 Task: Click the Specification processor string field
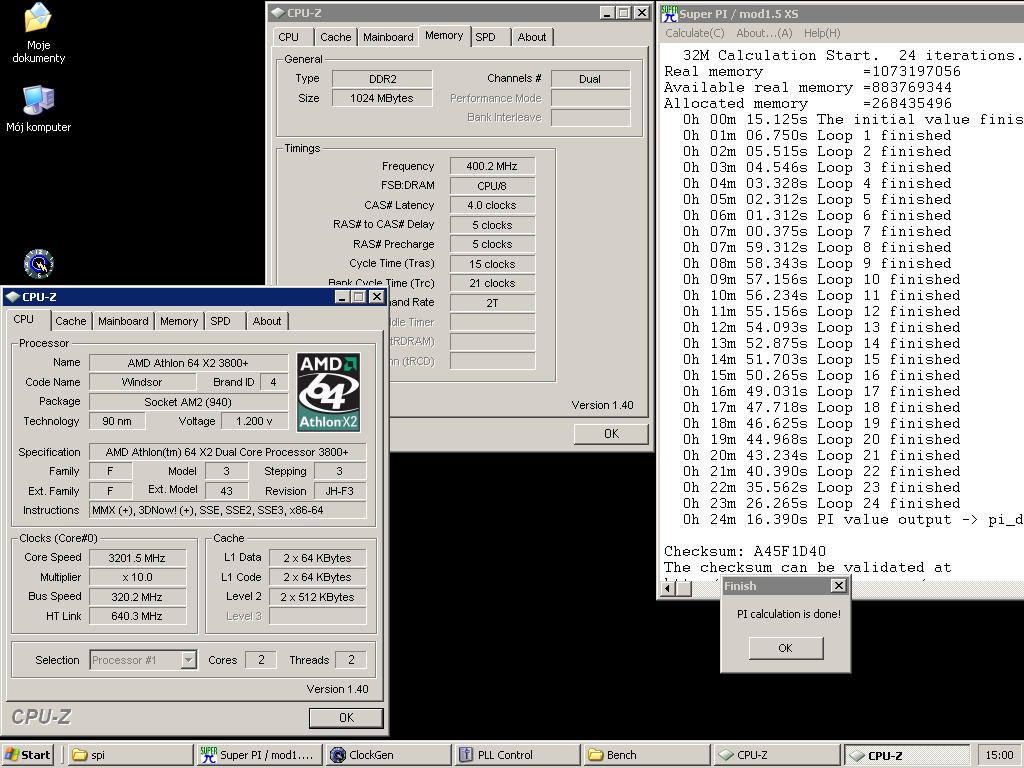(227, 452)
